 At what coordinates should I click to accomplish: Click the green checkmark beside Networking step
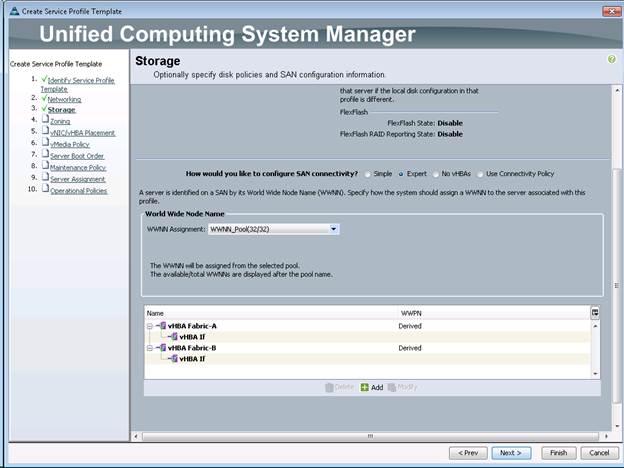pos(44,98)
